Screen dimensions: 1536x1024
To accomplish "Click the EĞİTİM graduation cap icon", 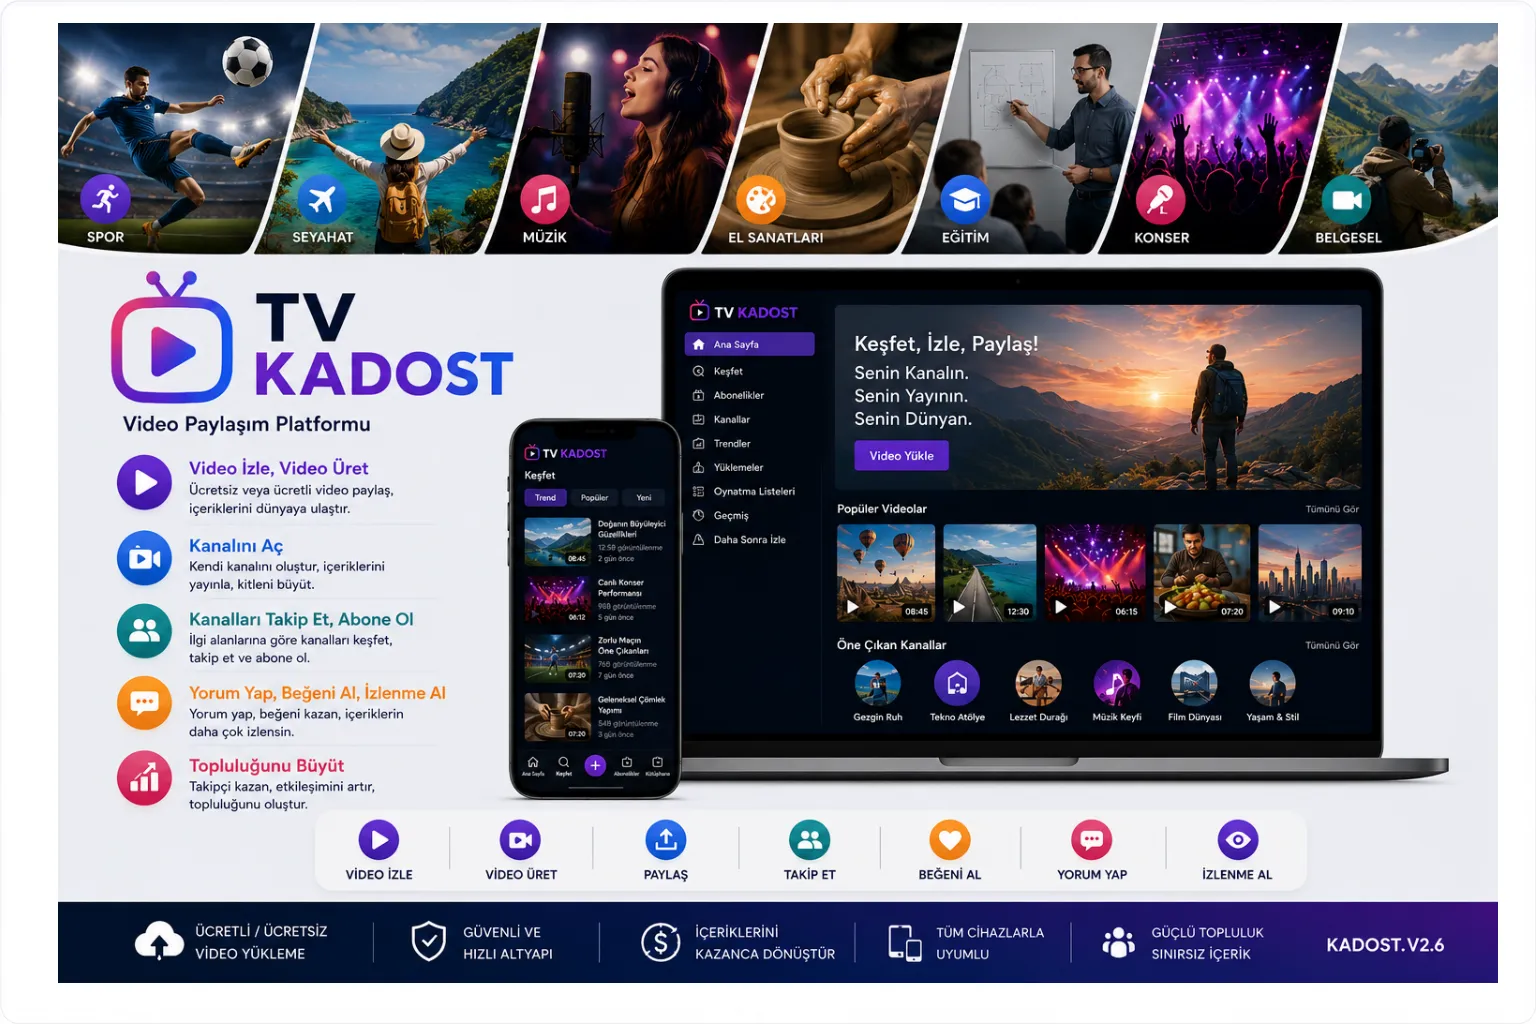I will tap(965, 200).
